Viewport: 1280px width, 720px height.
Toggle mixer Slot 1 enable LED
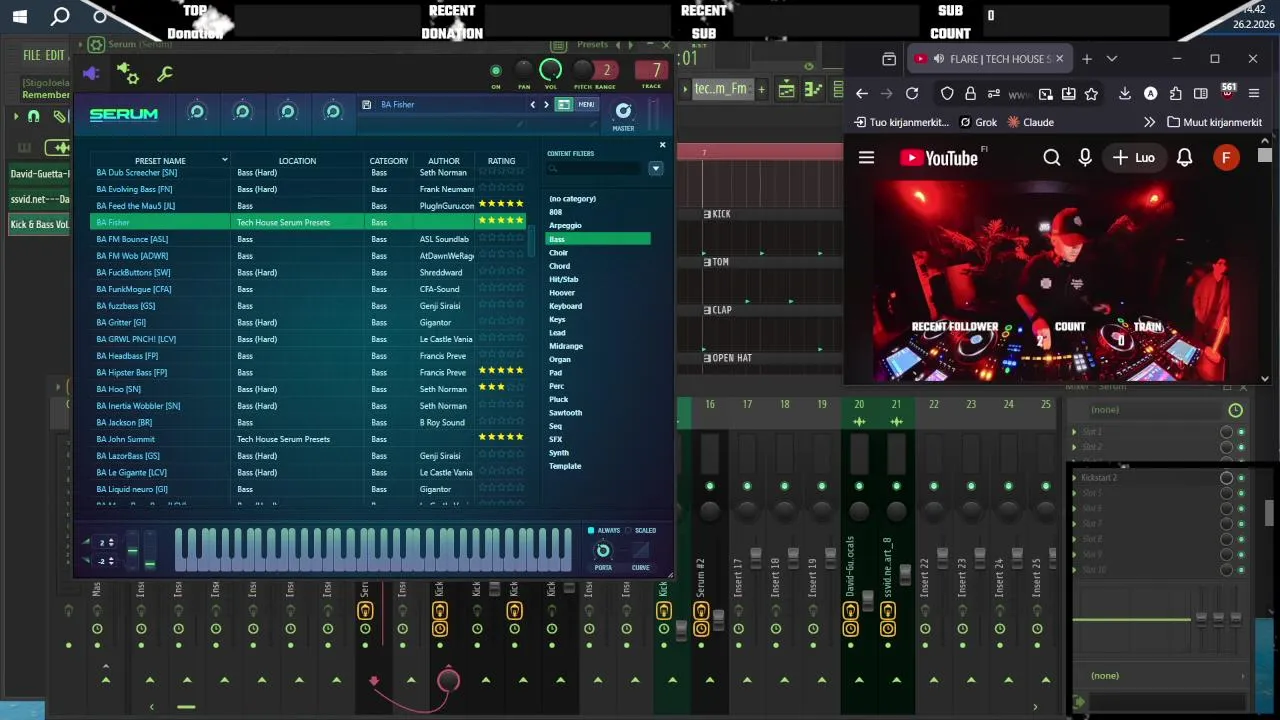tap(1241, 432)
